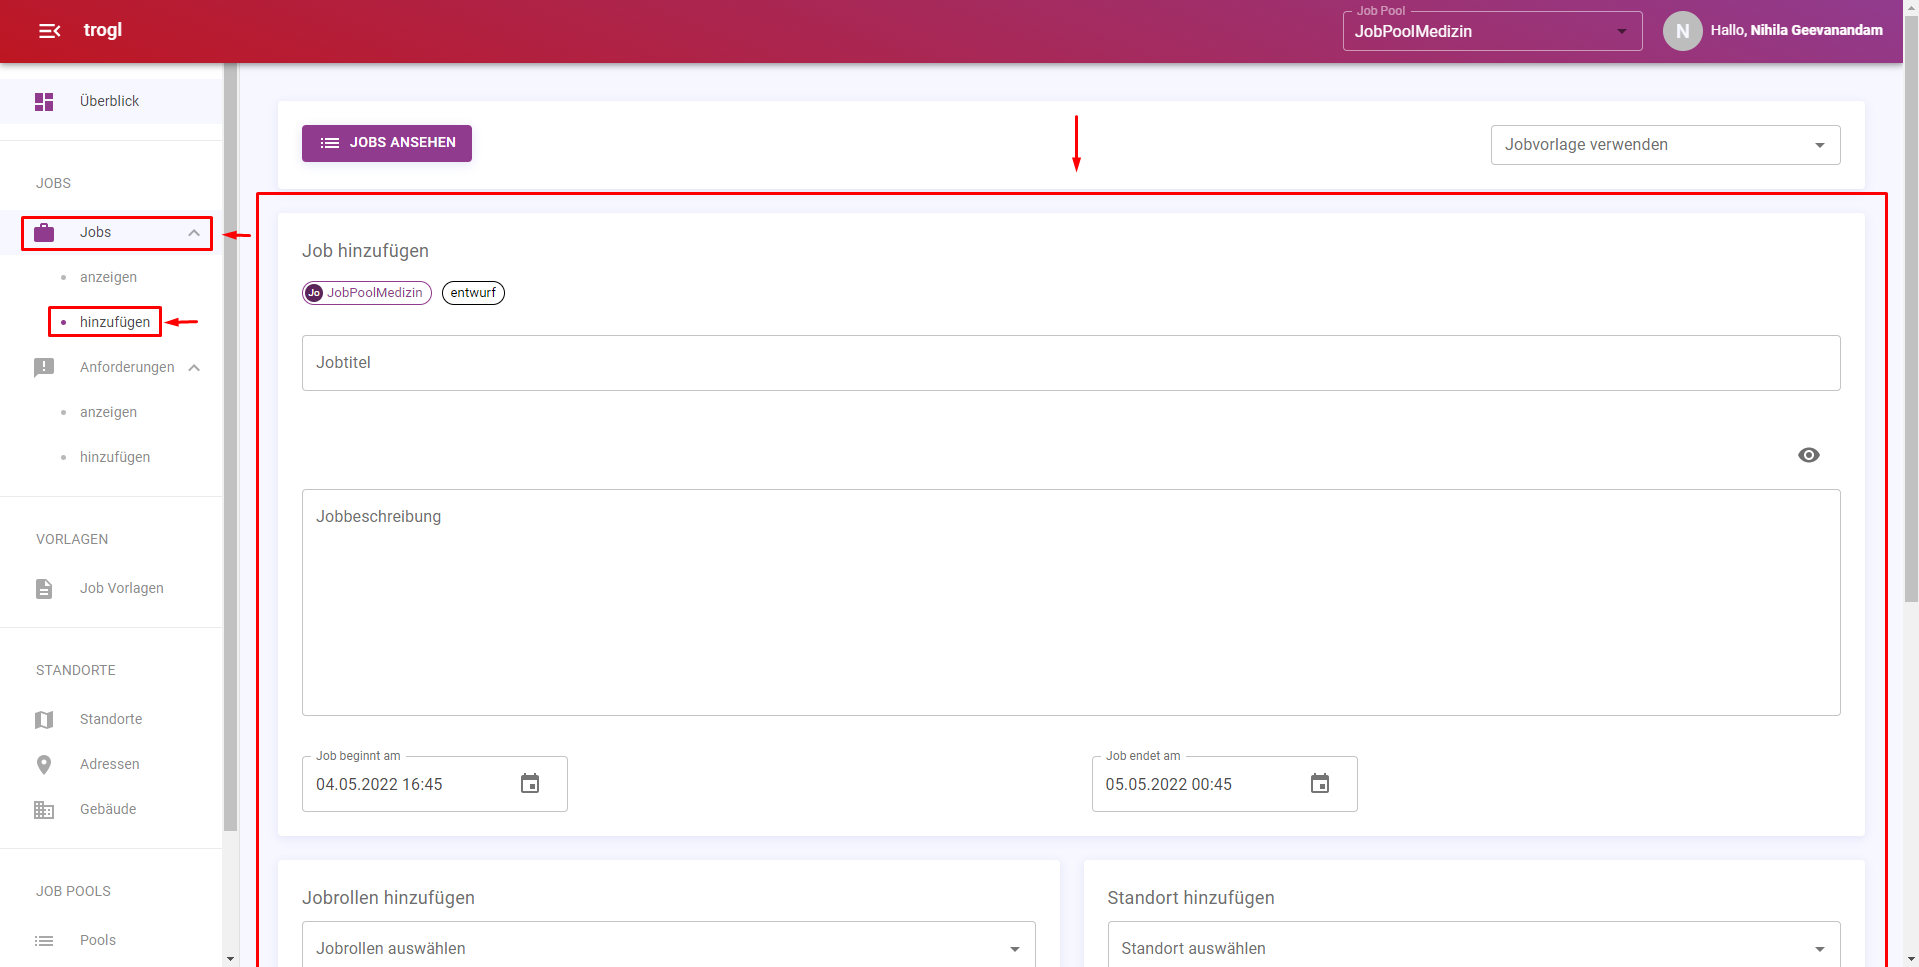This screenshot has width=1919, height=967.
Task: Click the Standorte map icon
Action: [44, 720]
